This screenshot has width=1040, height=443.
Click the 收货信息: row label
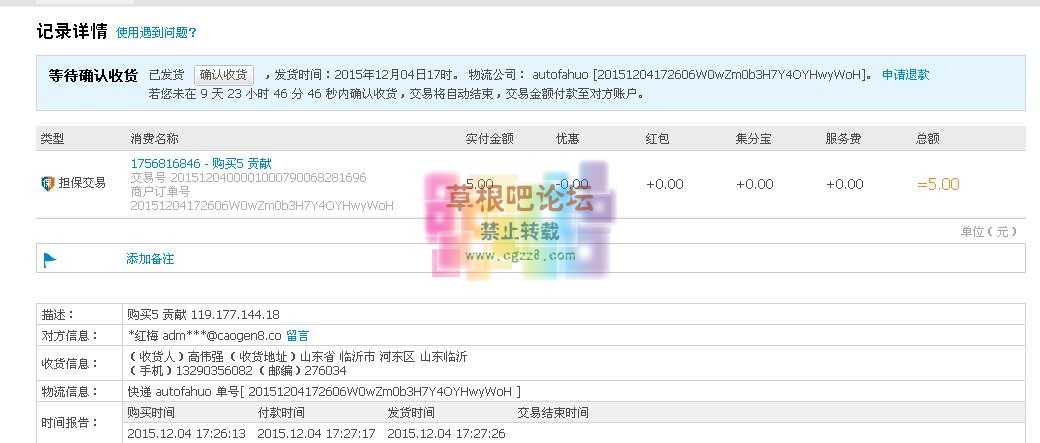tap(70, 363)
